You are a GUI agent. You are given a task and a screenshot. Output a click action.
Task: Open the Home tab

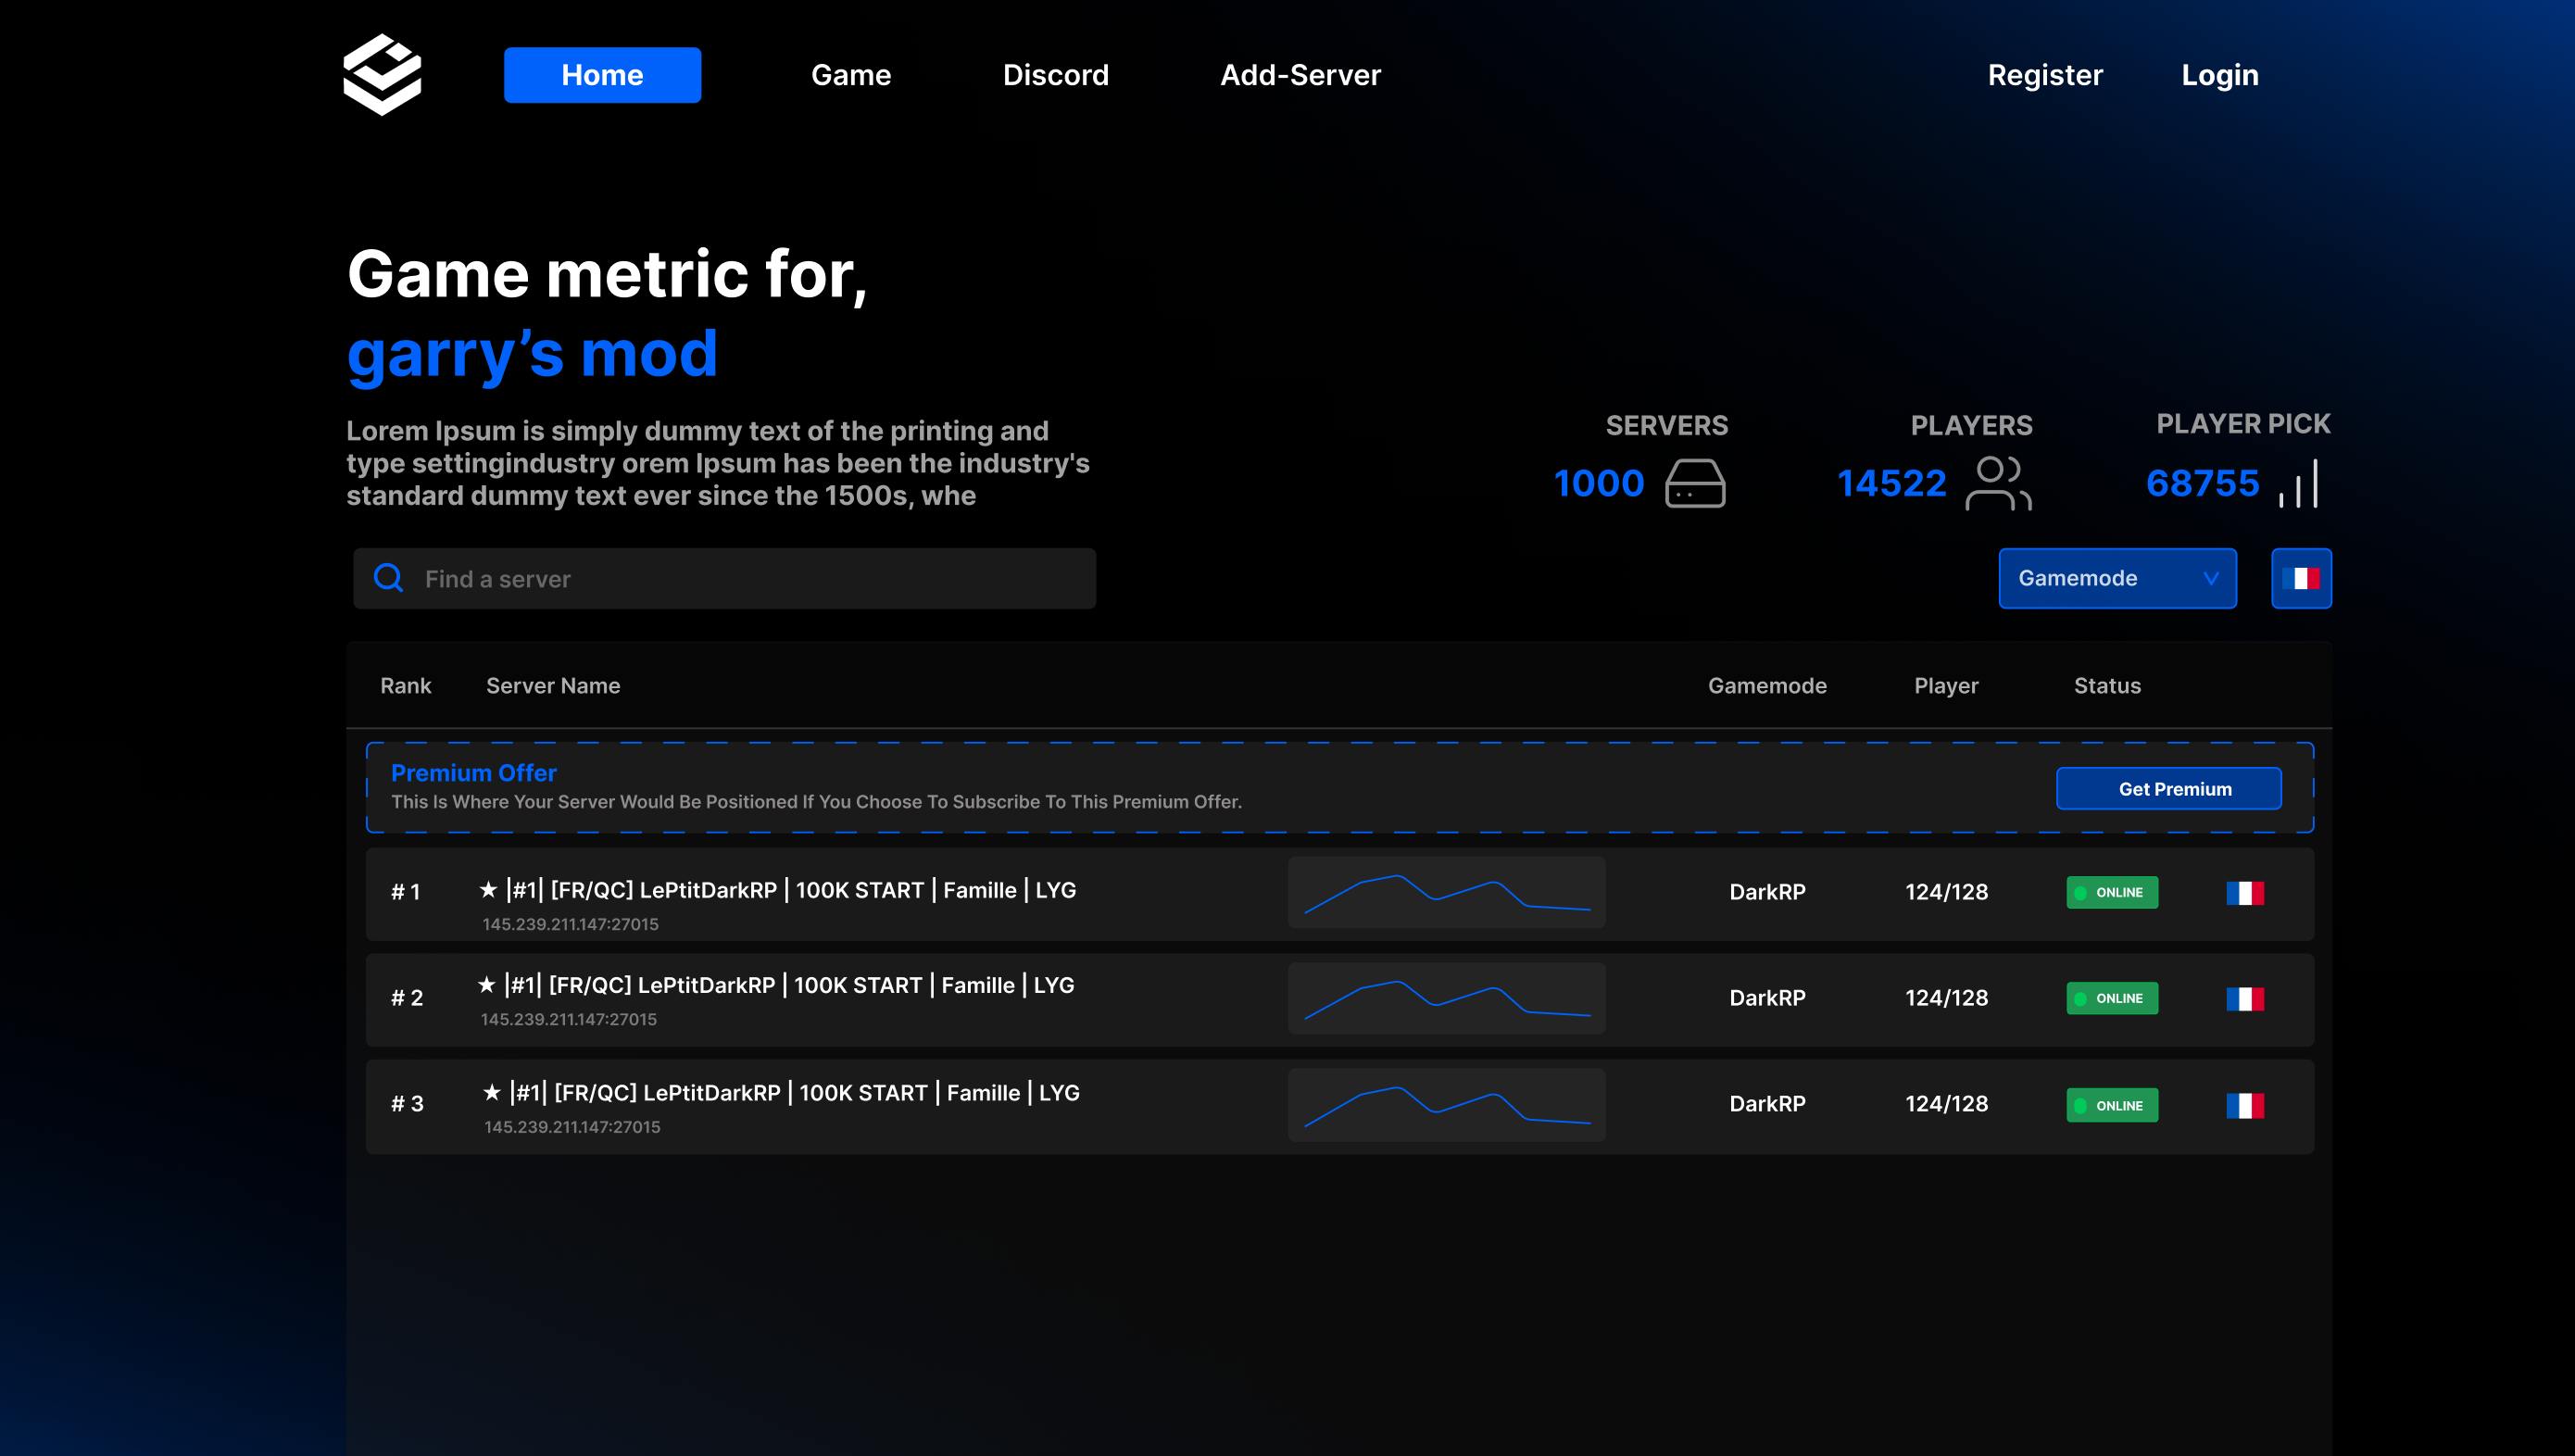[602, 75]
